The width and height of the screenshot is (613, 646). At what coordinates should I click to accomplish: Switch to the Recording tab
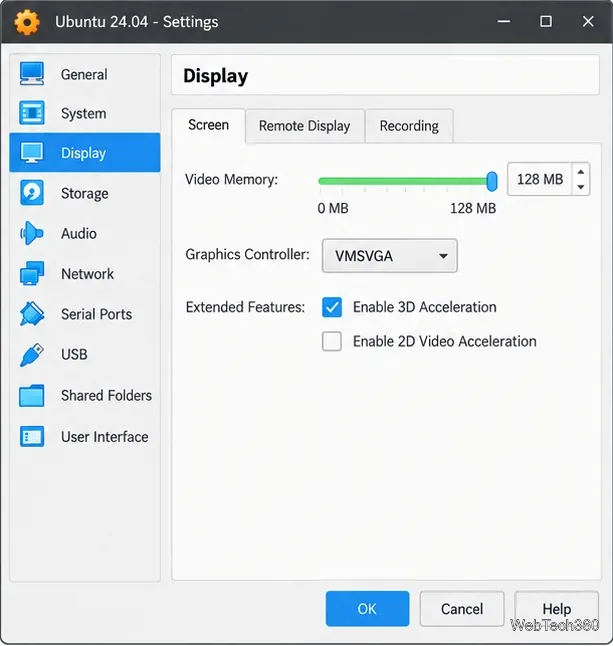[409, 126]
